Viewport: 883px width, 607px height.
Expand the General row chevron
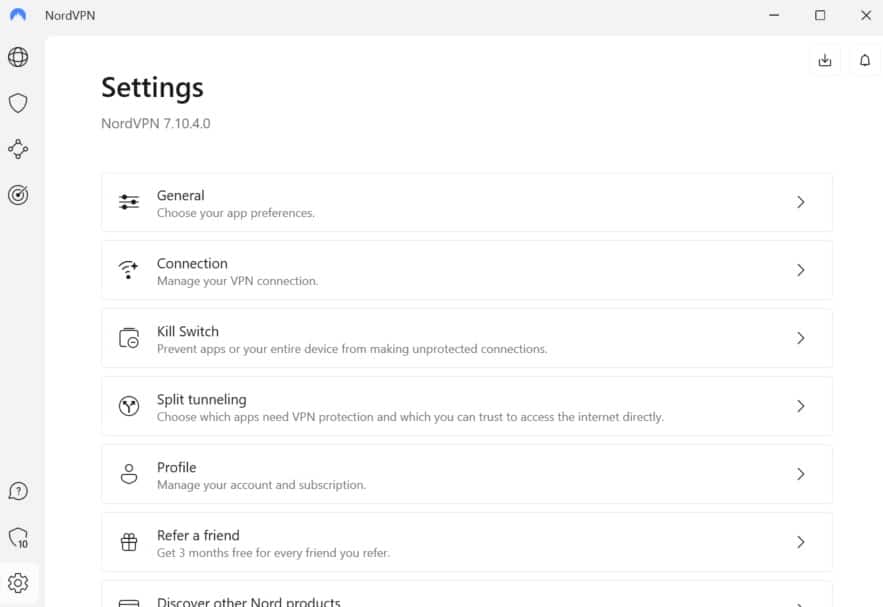(x=801, y=202)
